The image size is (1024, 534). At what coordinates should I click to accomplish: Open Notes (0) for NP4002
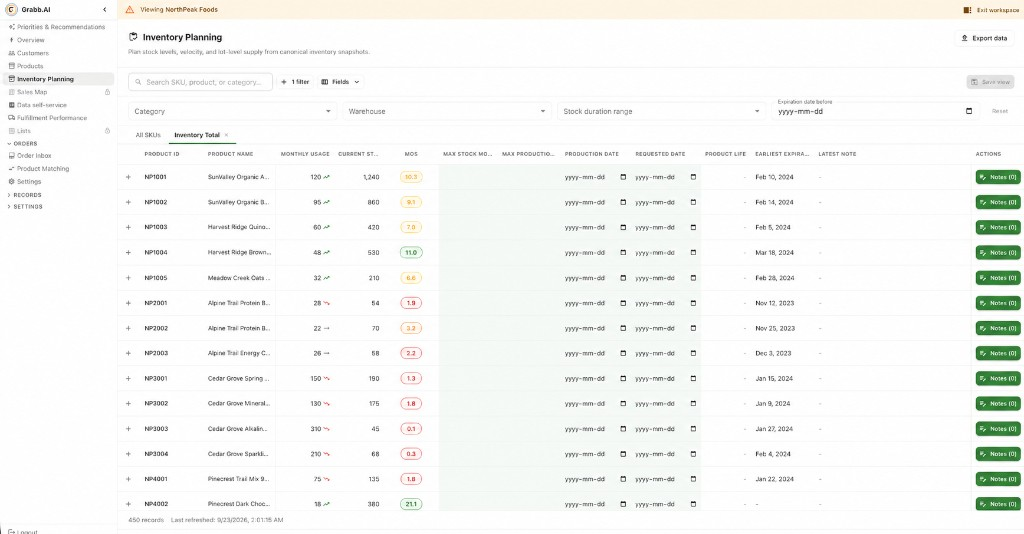(x=998, y=504)
